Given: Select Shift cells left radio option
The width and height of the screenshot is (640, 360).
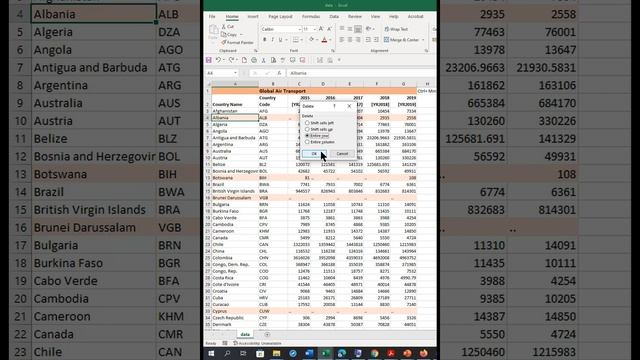Looking at the screenshot, I should [319, 122].
